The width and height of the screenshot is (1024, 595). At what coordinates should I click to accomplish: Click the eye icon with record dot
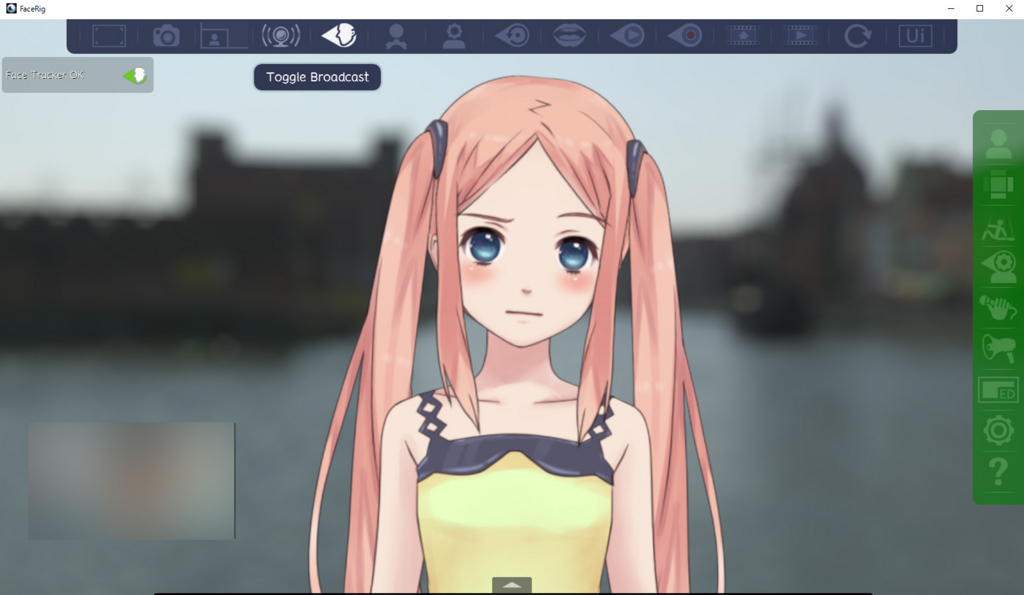pos(686,36)
